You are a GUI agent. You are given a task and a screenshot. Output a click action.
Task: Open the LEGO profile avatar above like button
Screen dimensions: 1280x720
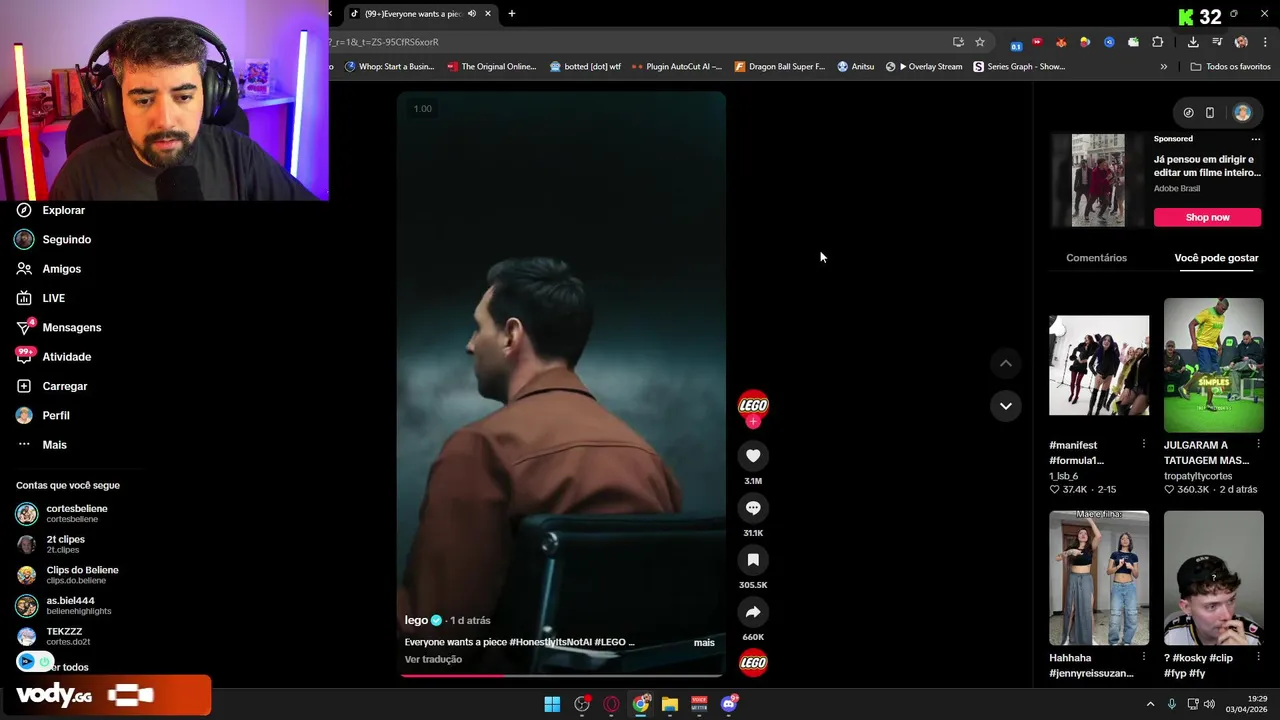pyautogui.click(x=753, y=405)
